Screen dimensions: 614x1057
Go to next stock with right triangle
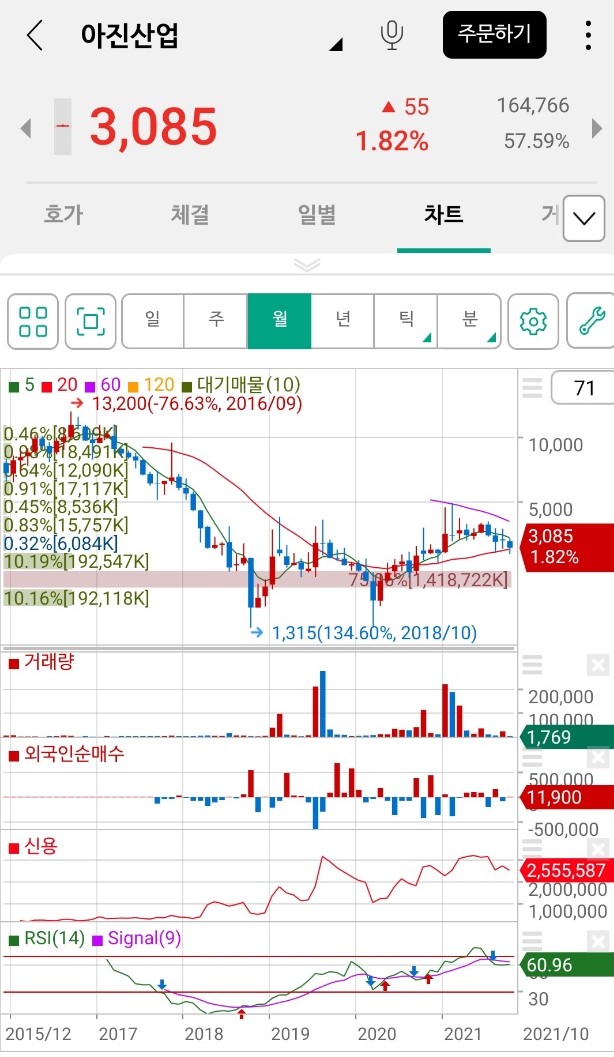pyautogui.click(x=596, y=127)
